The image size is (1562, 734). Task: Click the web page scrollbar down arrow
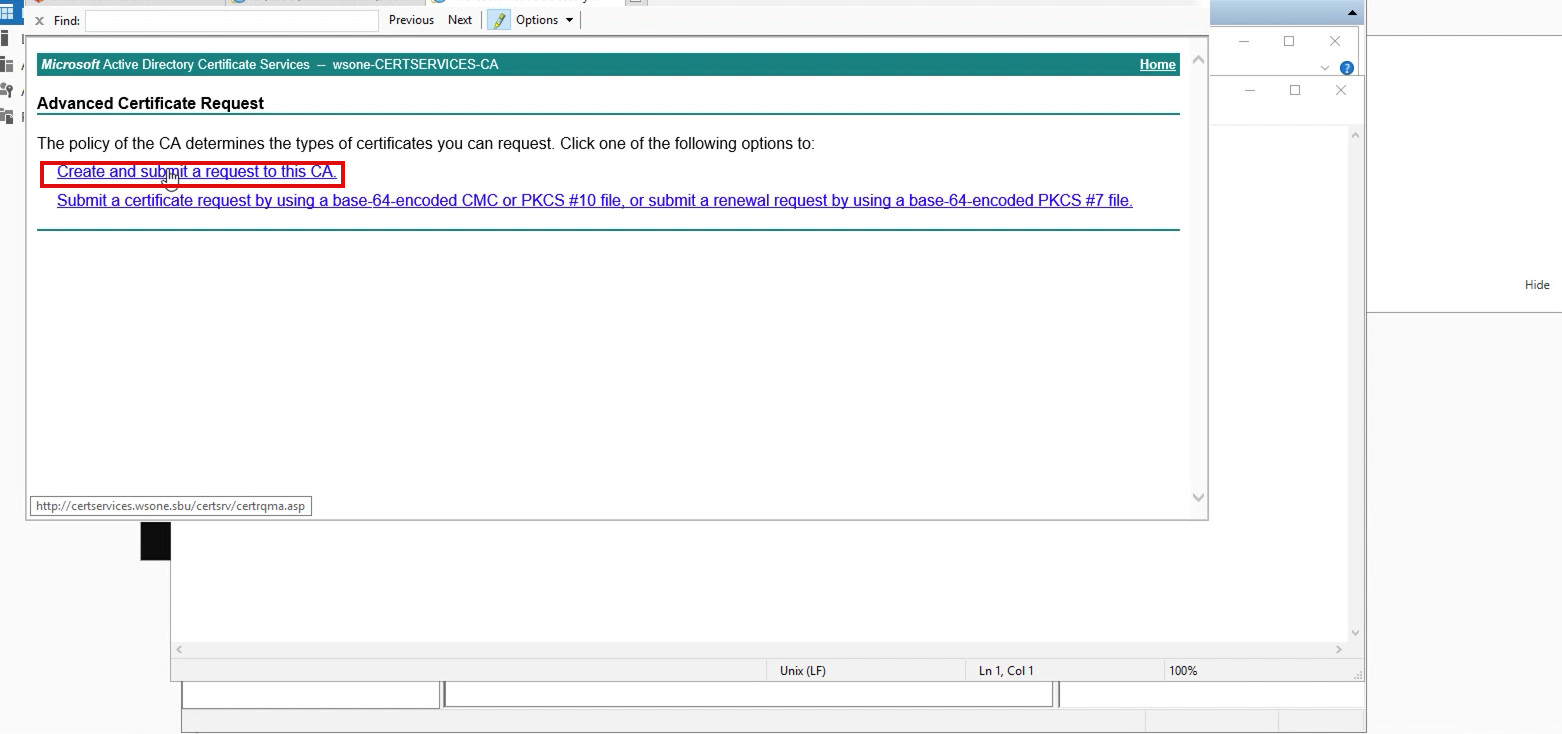[x=1198, y=497]
